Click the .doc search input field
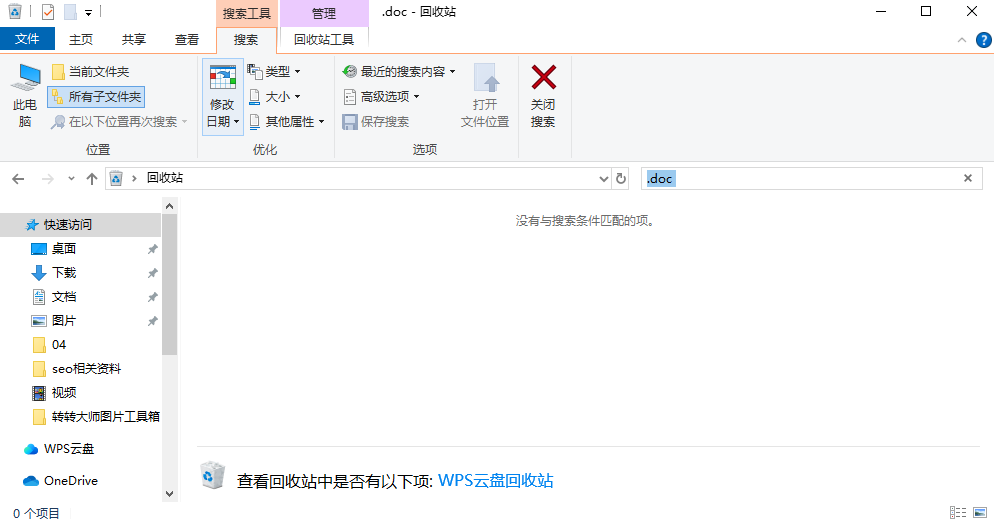 point(801,179)
